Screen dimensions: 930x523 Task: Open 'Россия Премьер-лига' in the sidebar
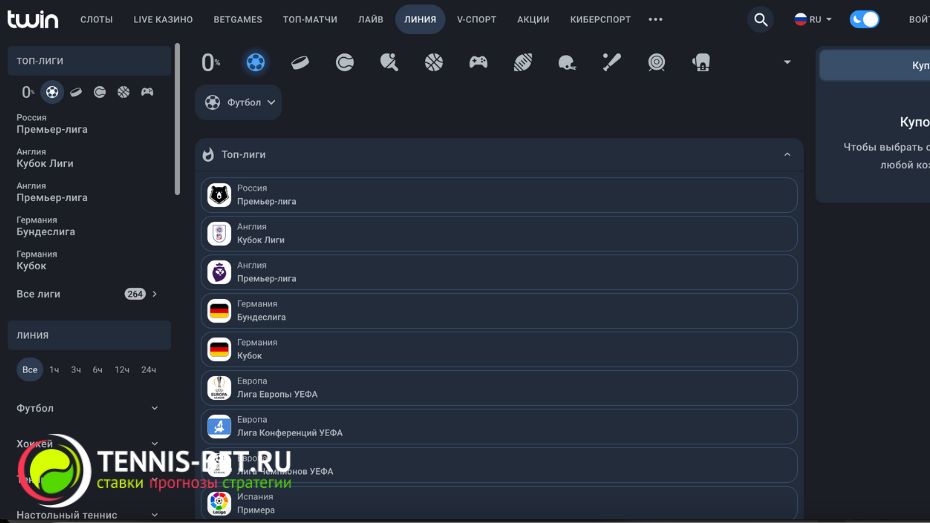click(52, 124)
